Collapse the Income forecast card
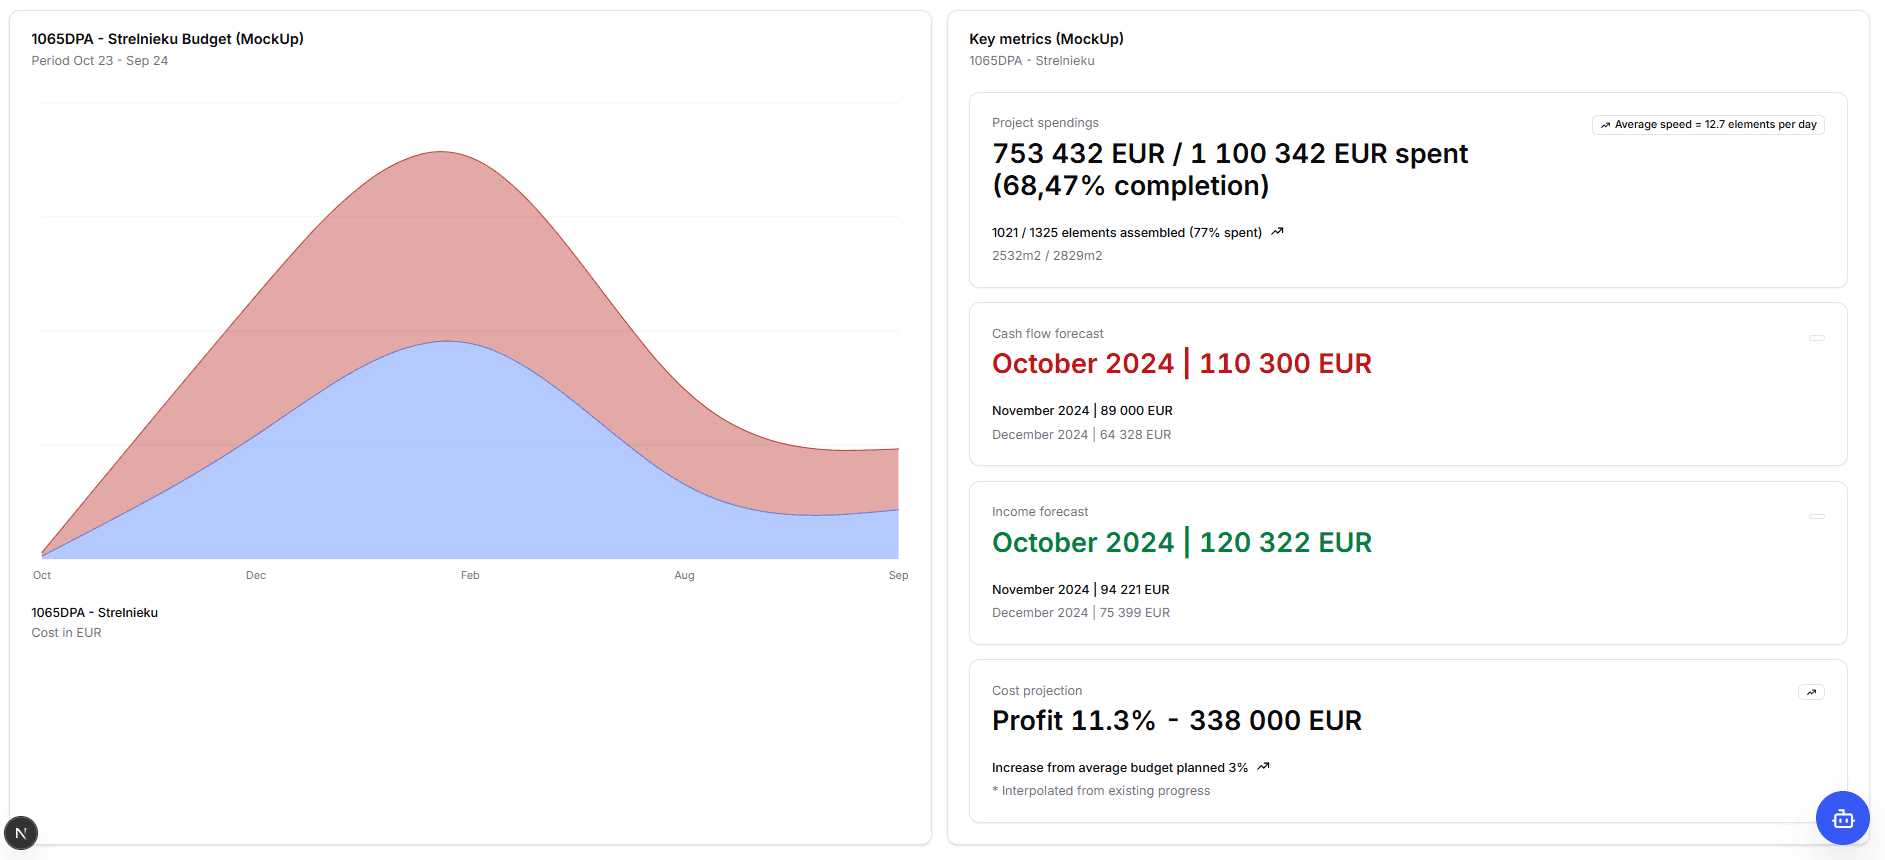 point(1817,517)
